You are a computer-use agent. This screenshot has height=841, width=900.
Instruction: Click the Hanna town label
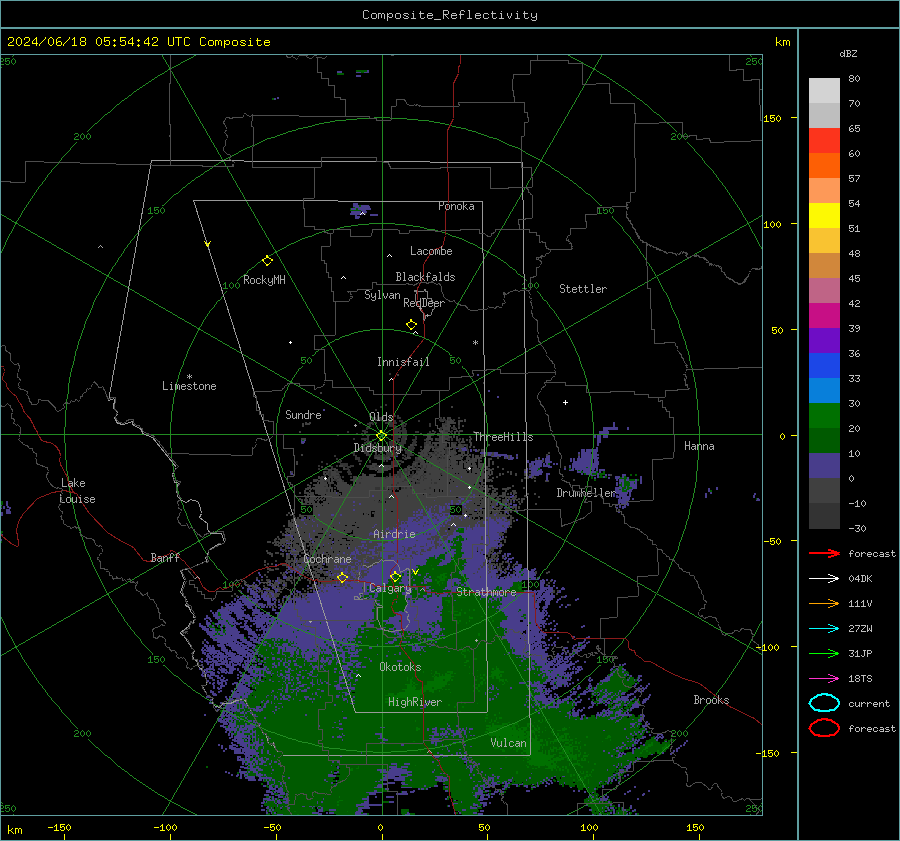699,446
